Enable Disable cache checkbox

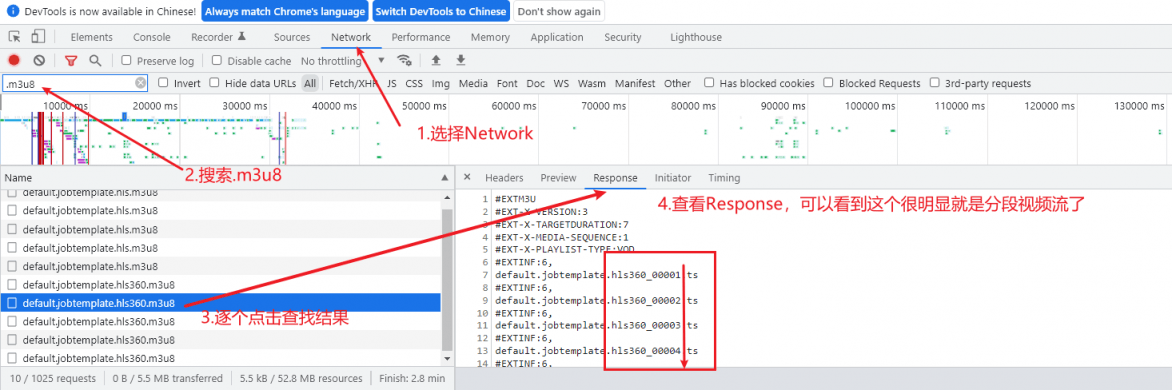(x=217, y=61)
